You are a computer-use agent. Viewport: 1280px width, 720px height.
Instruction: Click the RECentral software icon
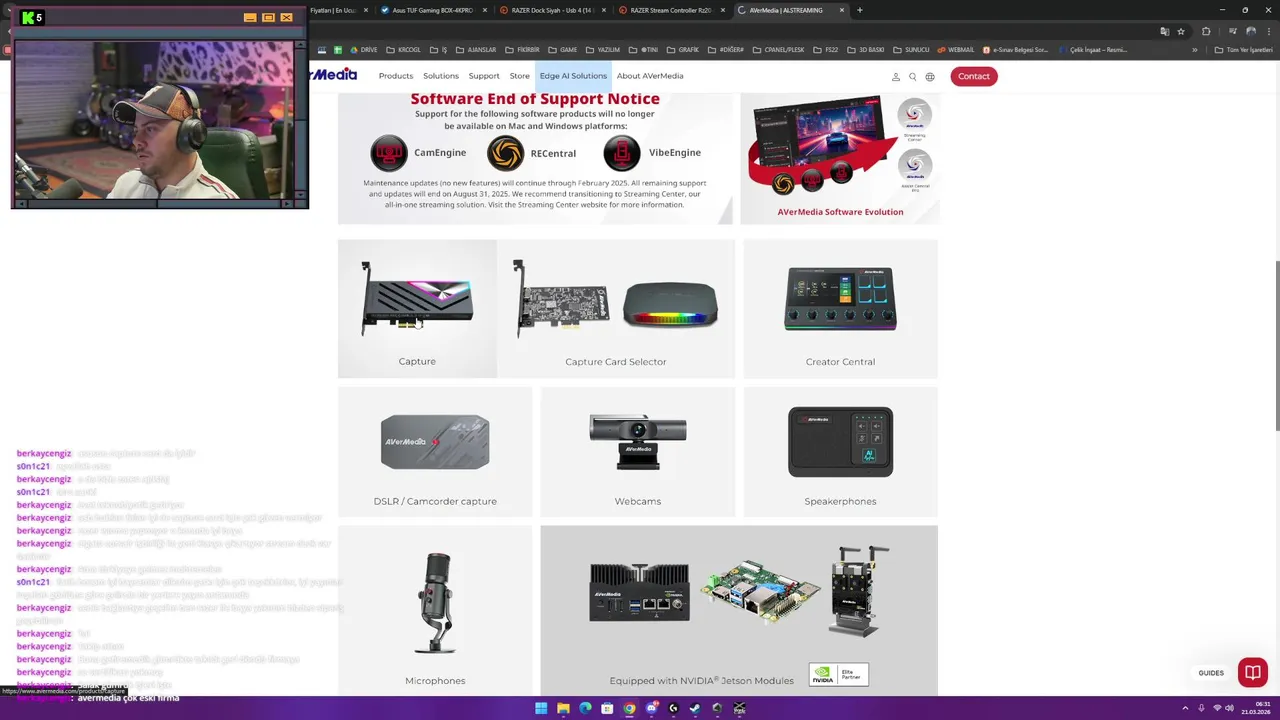[x=506, y=153]
